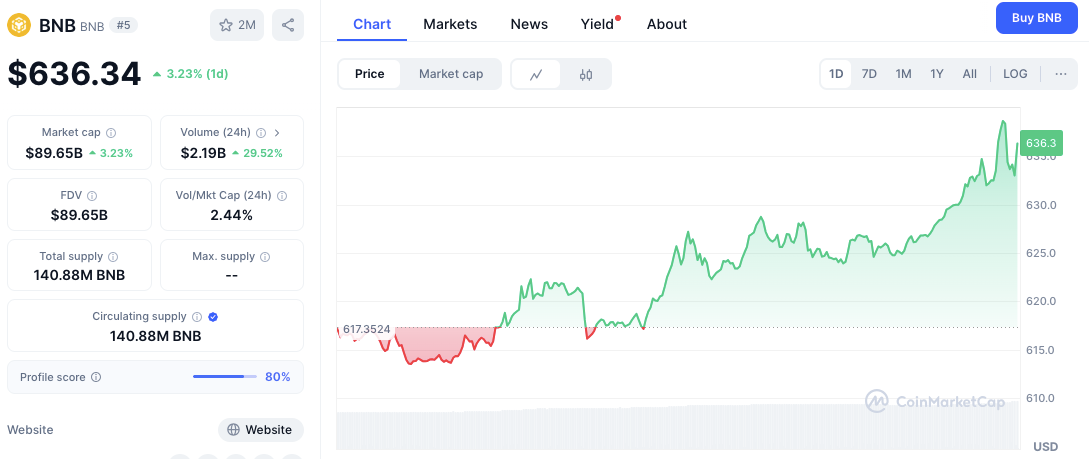Click Total supply info icon
This screenshot has width=1089, height=459.
[x=113, y=257]
